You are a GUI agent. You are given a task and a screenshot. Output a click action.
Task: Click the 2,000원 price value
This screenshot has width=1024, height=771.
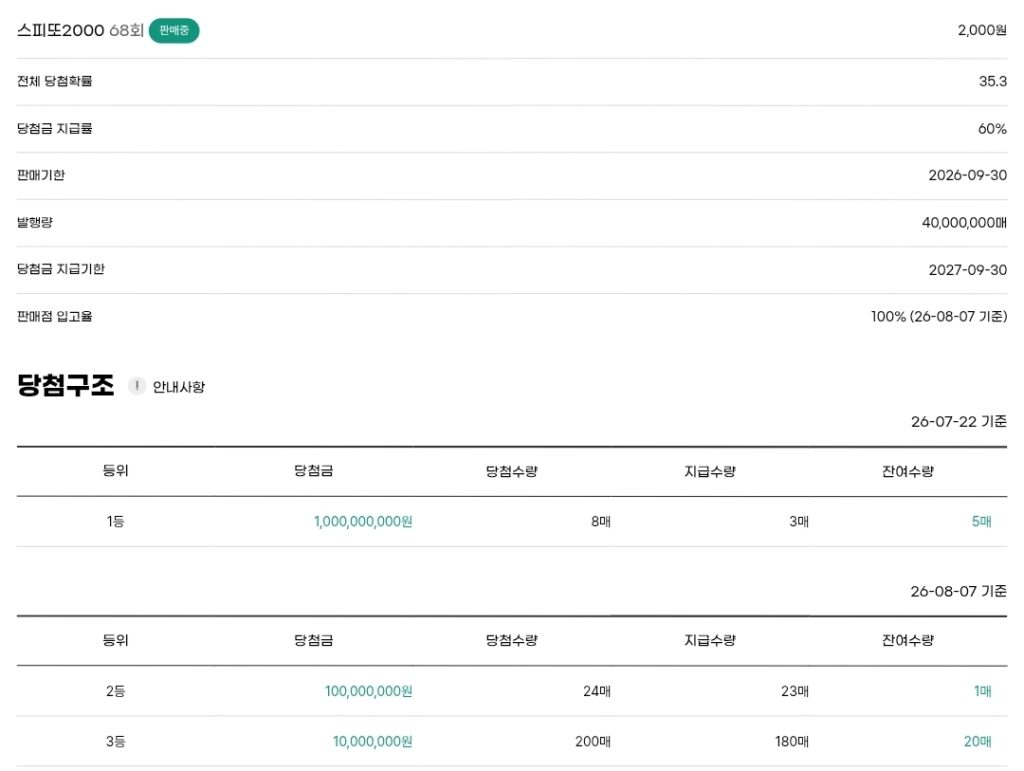click(982, 30)
